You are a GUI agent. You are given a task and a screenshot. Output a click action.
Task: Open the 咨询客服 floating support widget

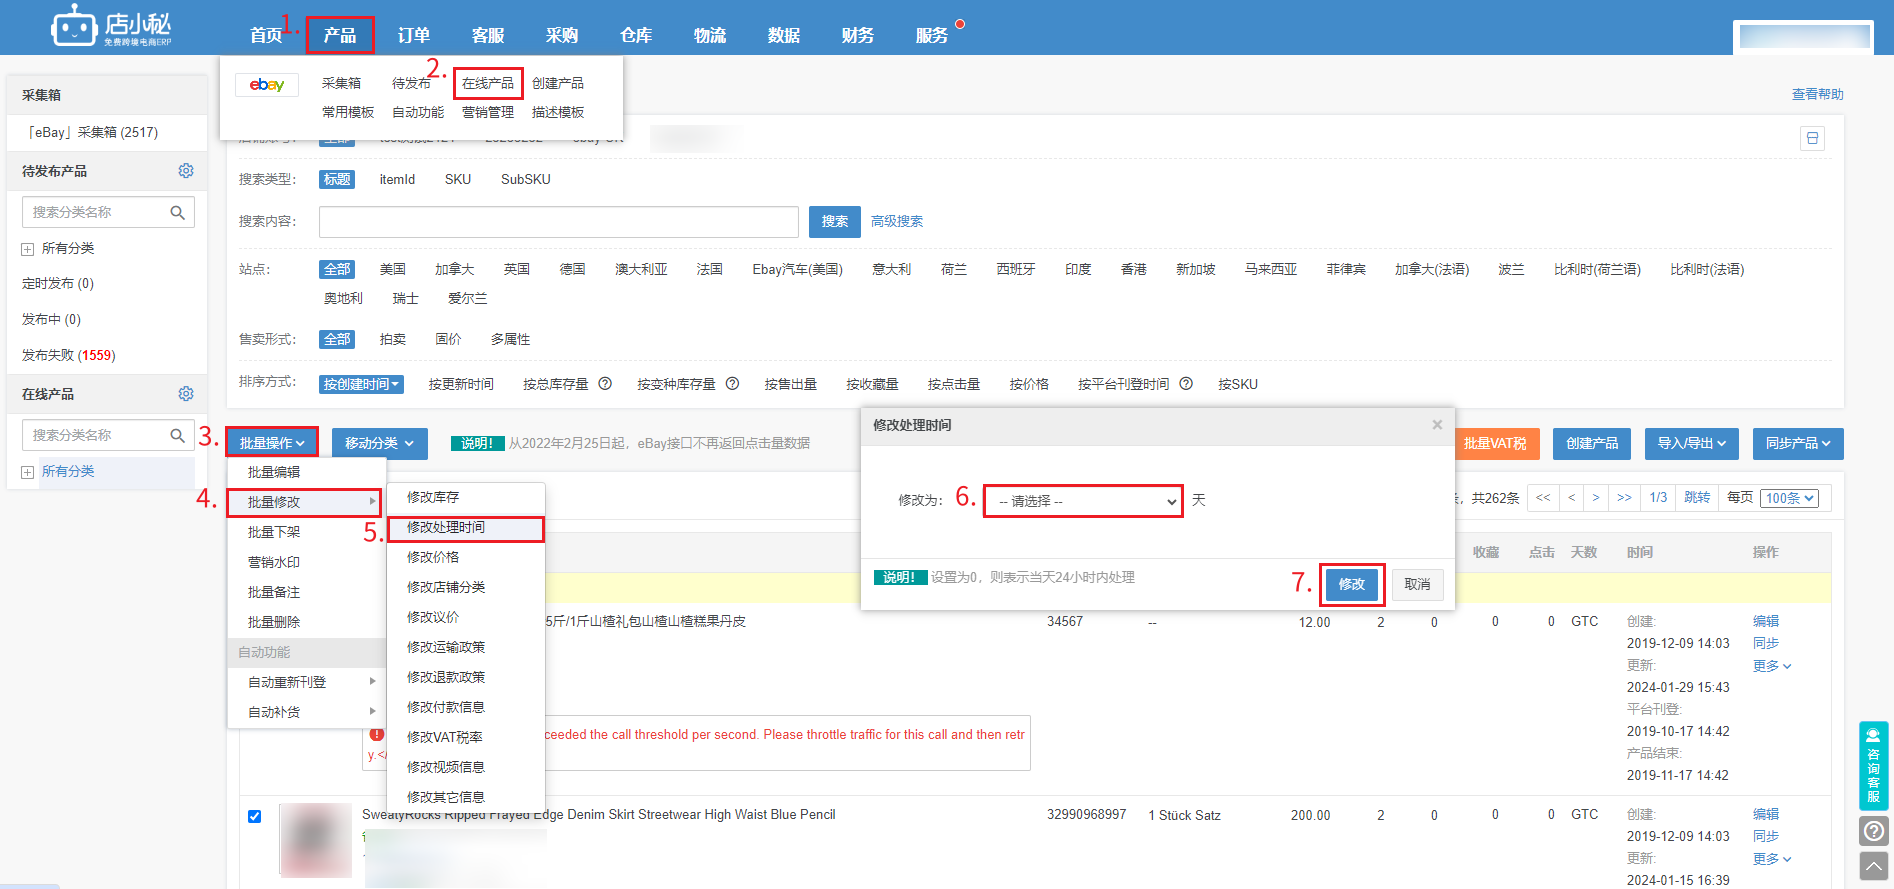(x=1873, y=765)
